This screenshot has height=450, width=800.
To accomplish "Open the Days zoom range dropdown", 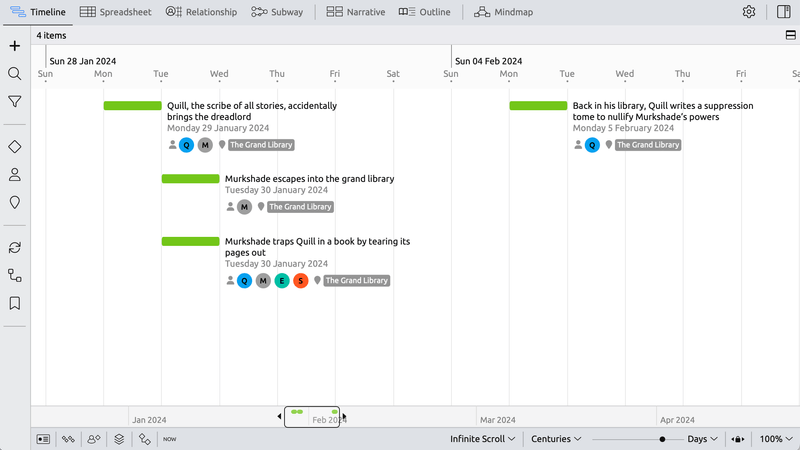I will (x=702, y=439).
